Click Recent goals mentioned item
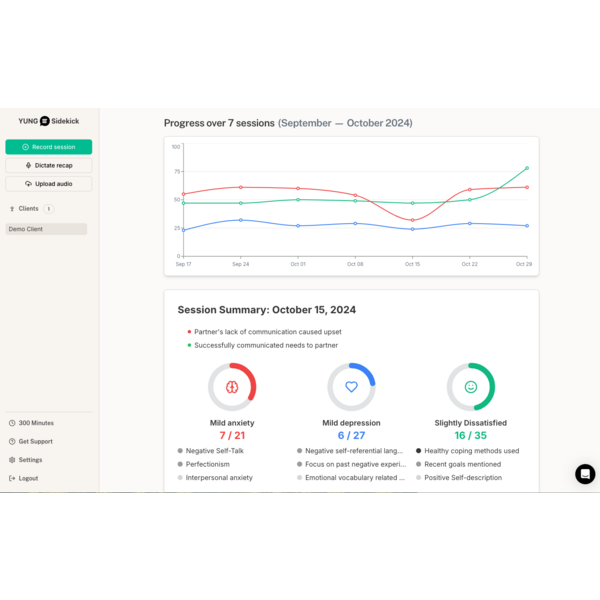The height and width of the screenshot is (600, 600). (x=459, y=464)
